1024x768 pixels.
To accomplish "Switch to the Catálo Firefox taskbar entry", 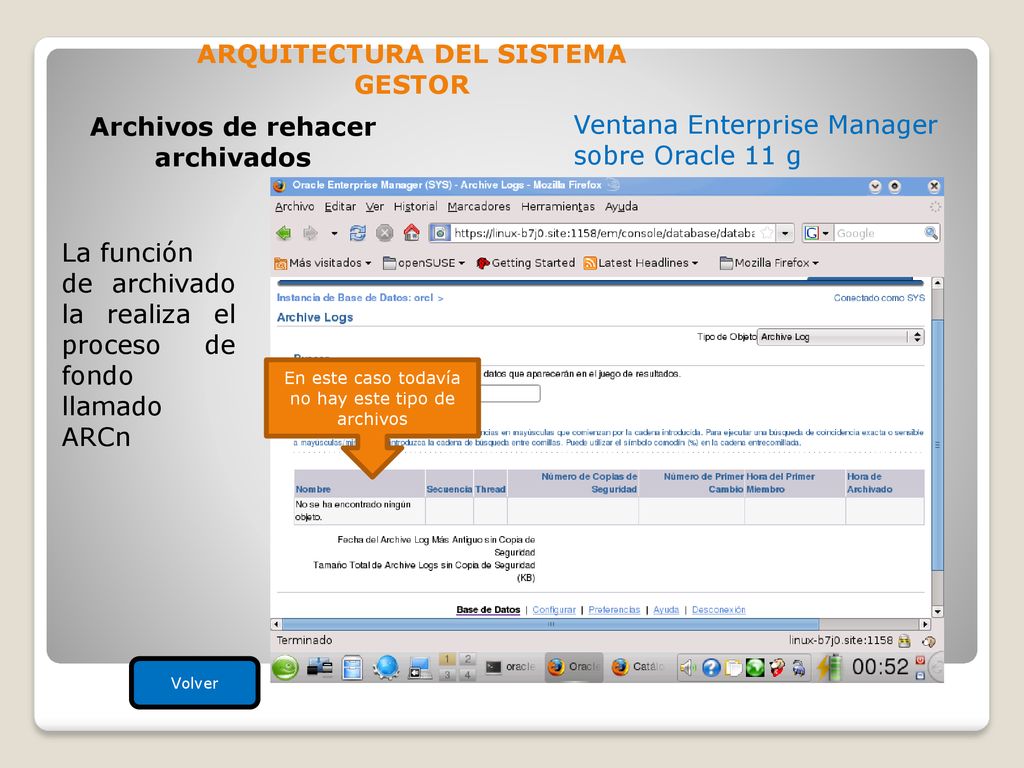I will 638,667.
